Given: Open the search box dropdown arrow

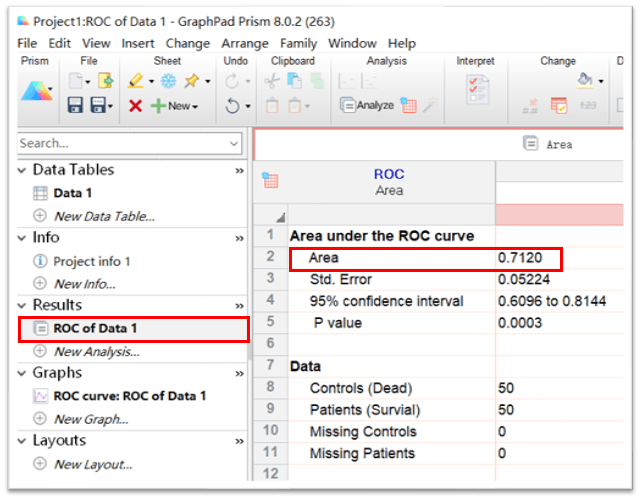Looking at the screenshot, I should click(x=234, y=144).
